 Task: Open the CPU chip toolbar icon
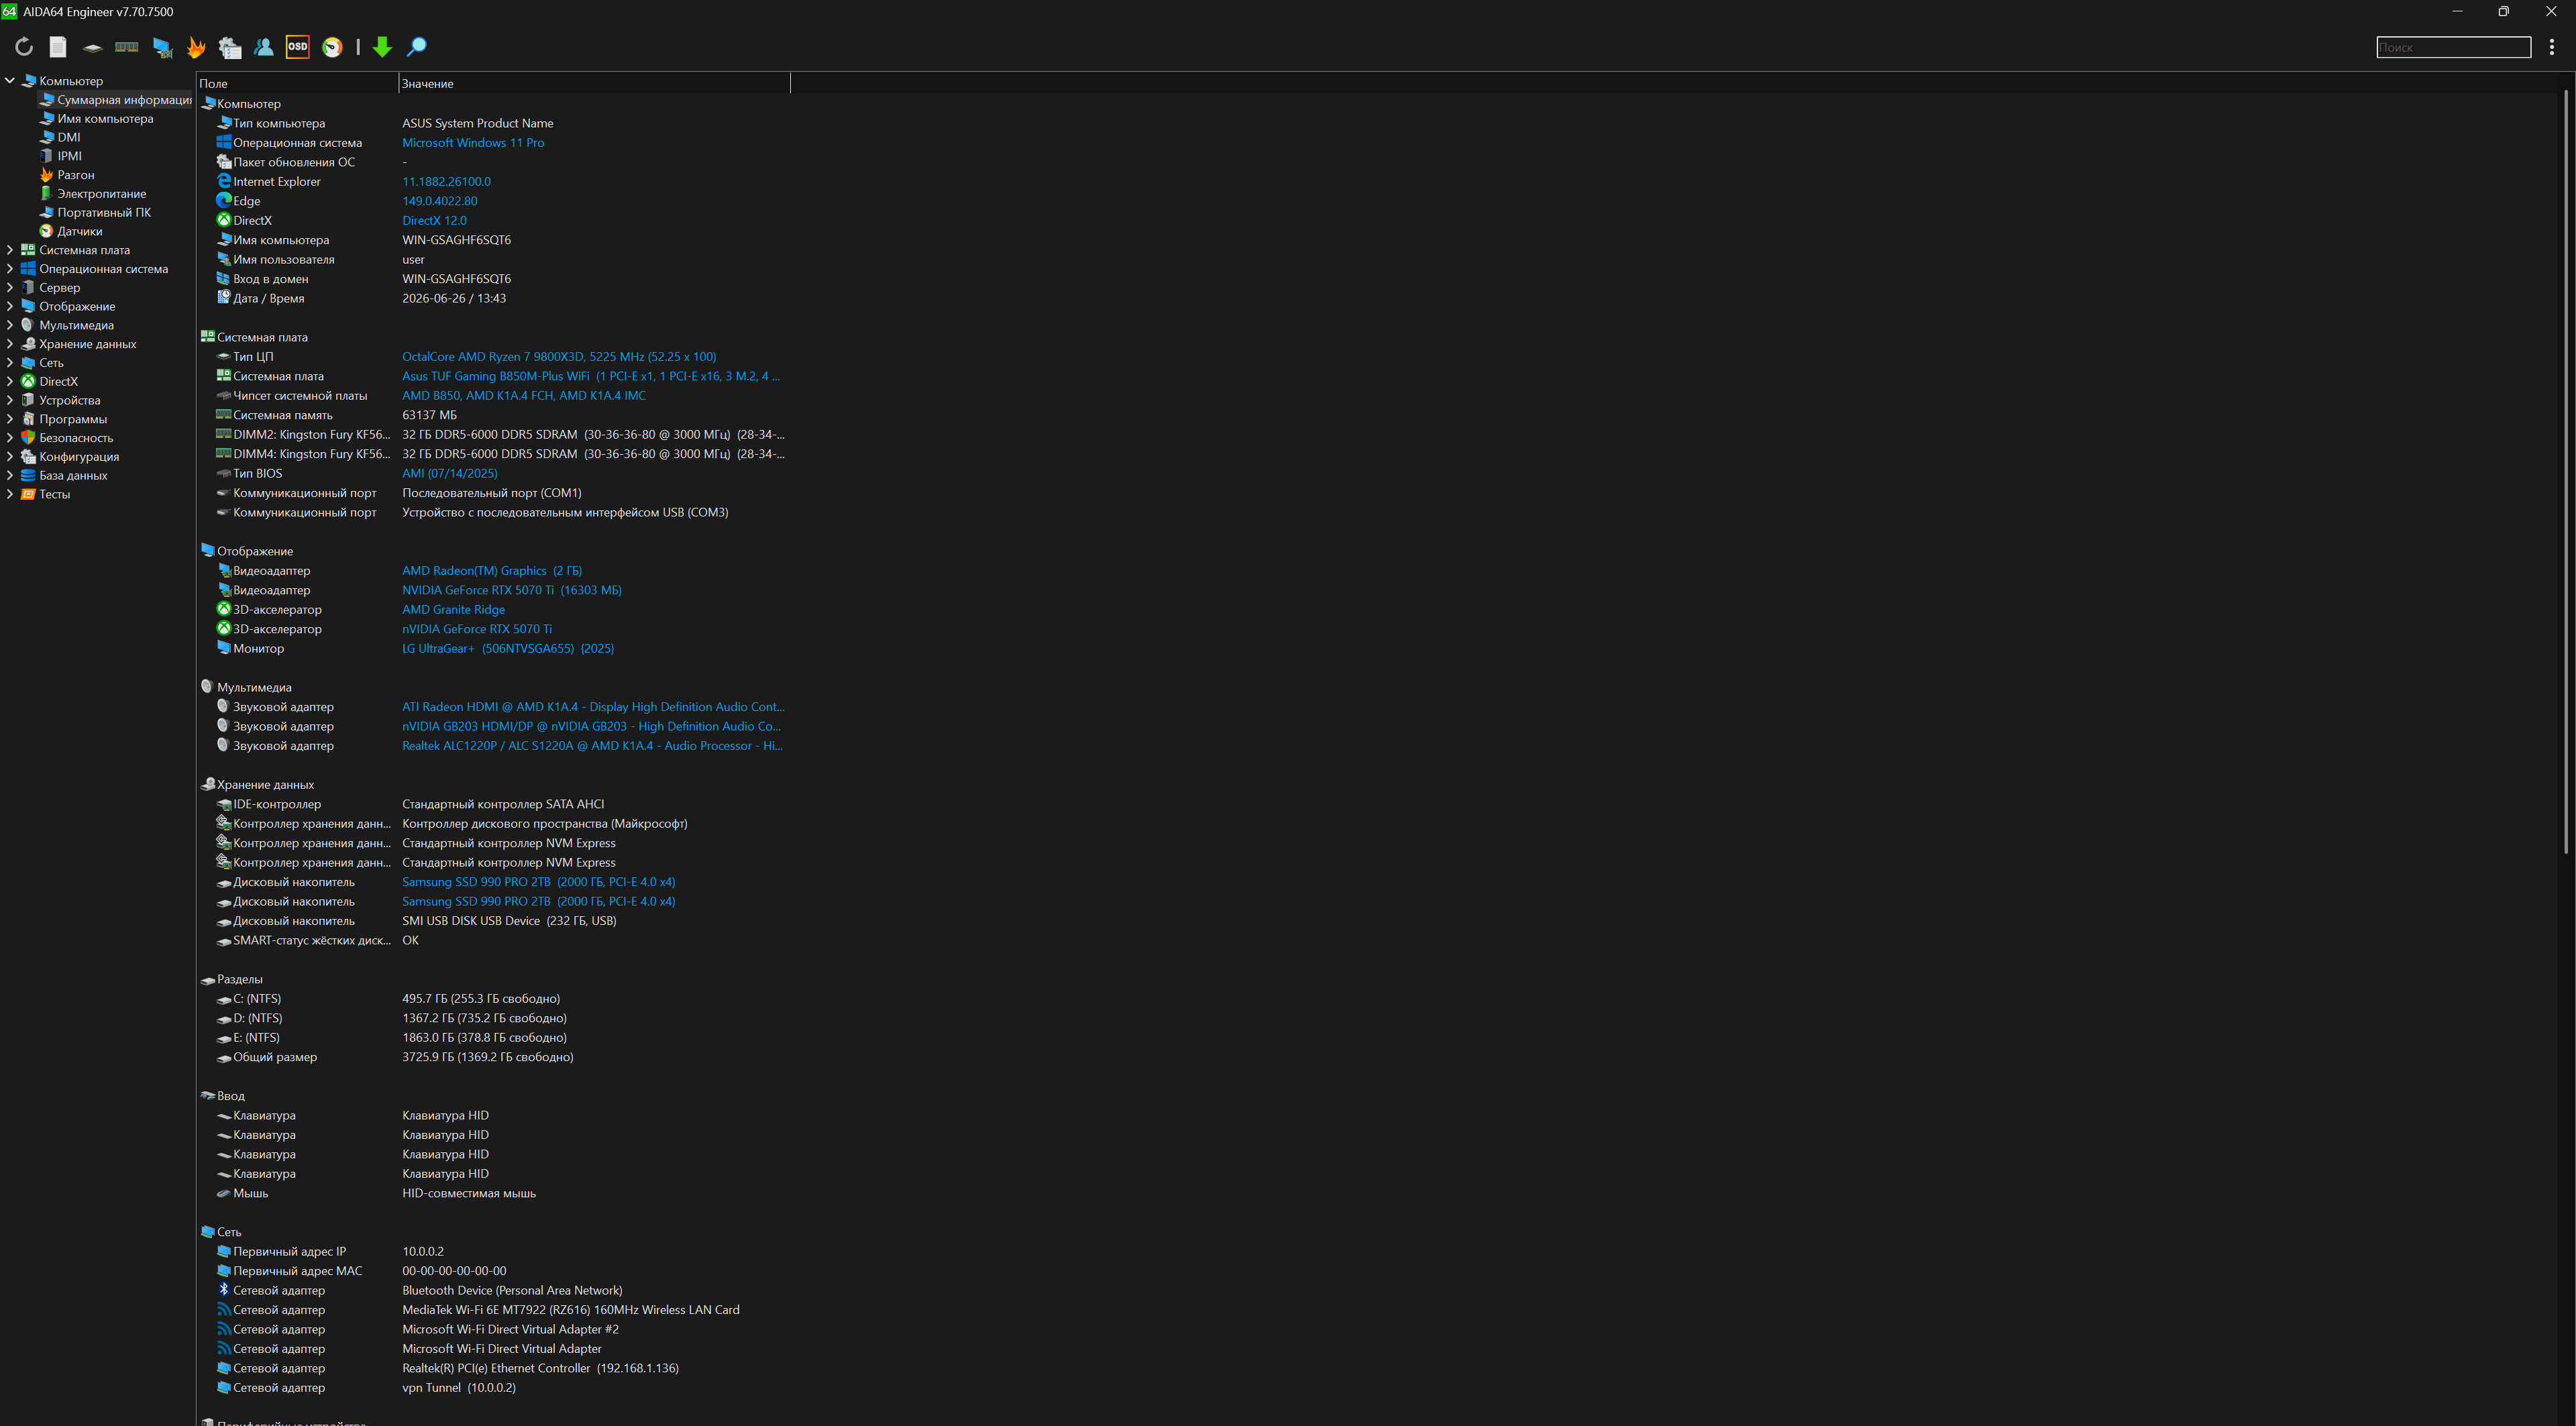tap(92, 47)
